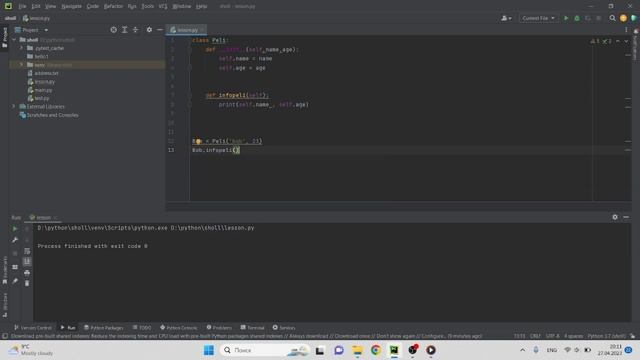This screenshot has height=360, width=640.
Task: Hide the Run panel with minus icon
Action: pos(626,217)
